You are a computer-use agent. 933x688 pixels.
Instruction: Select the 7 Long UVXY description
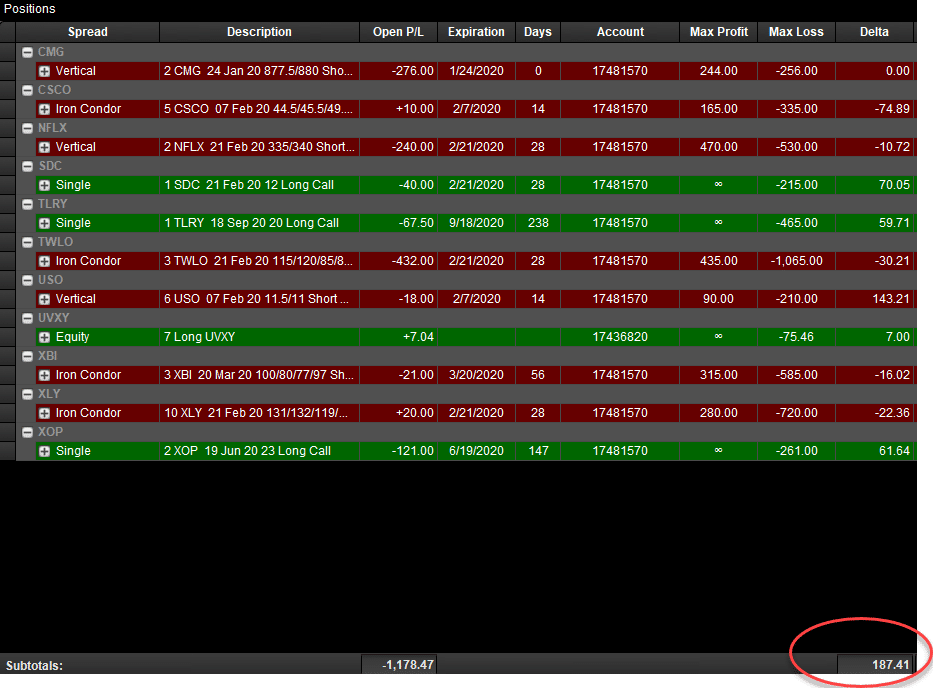[259, 337]
